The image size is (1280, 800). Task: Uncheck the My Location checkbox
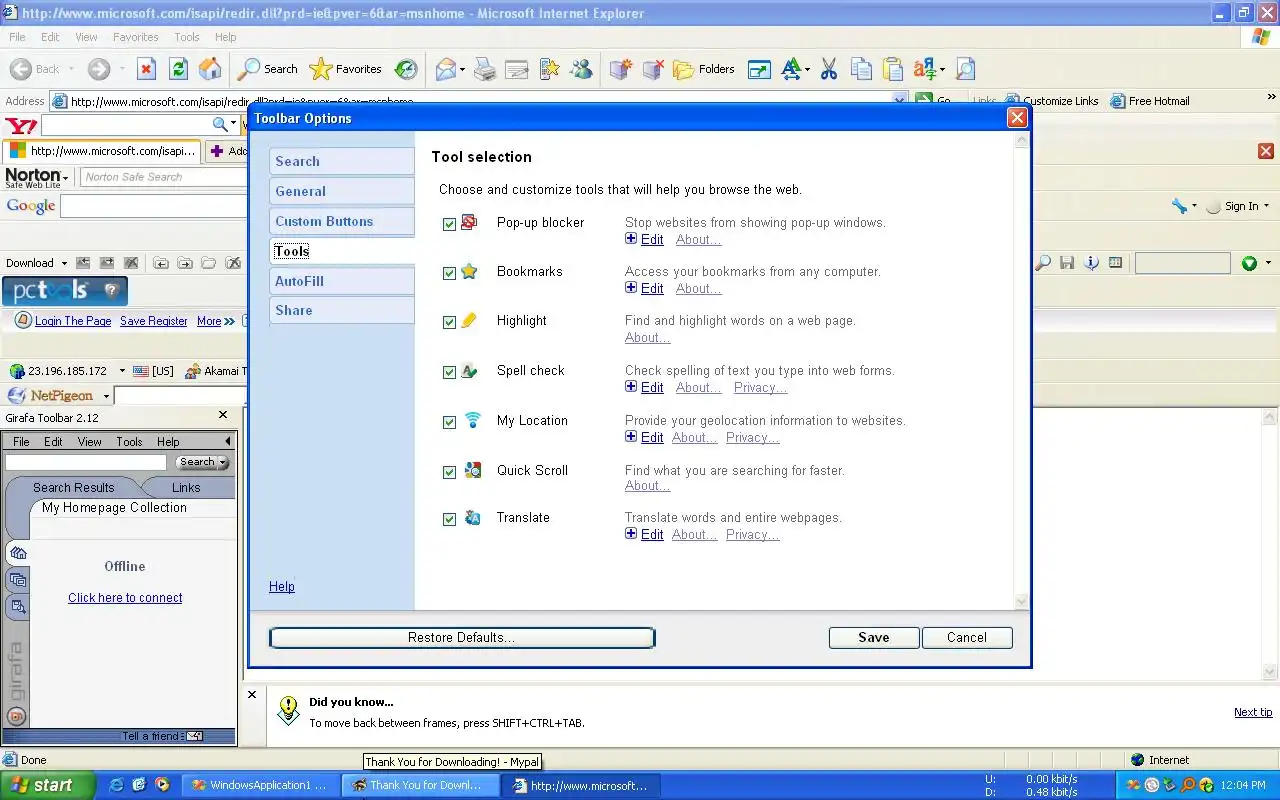(450, 422)
